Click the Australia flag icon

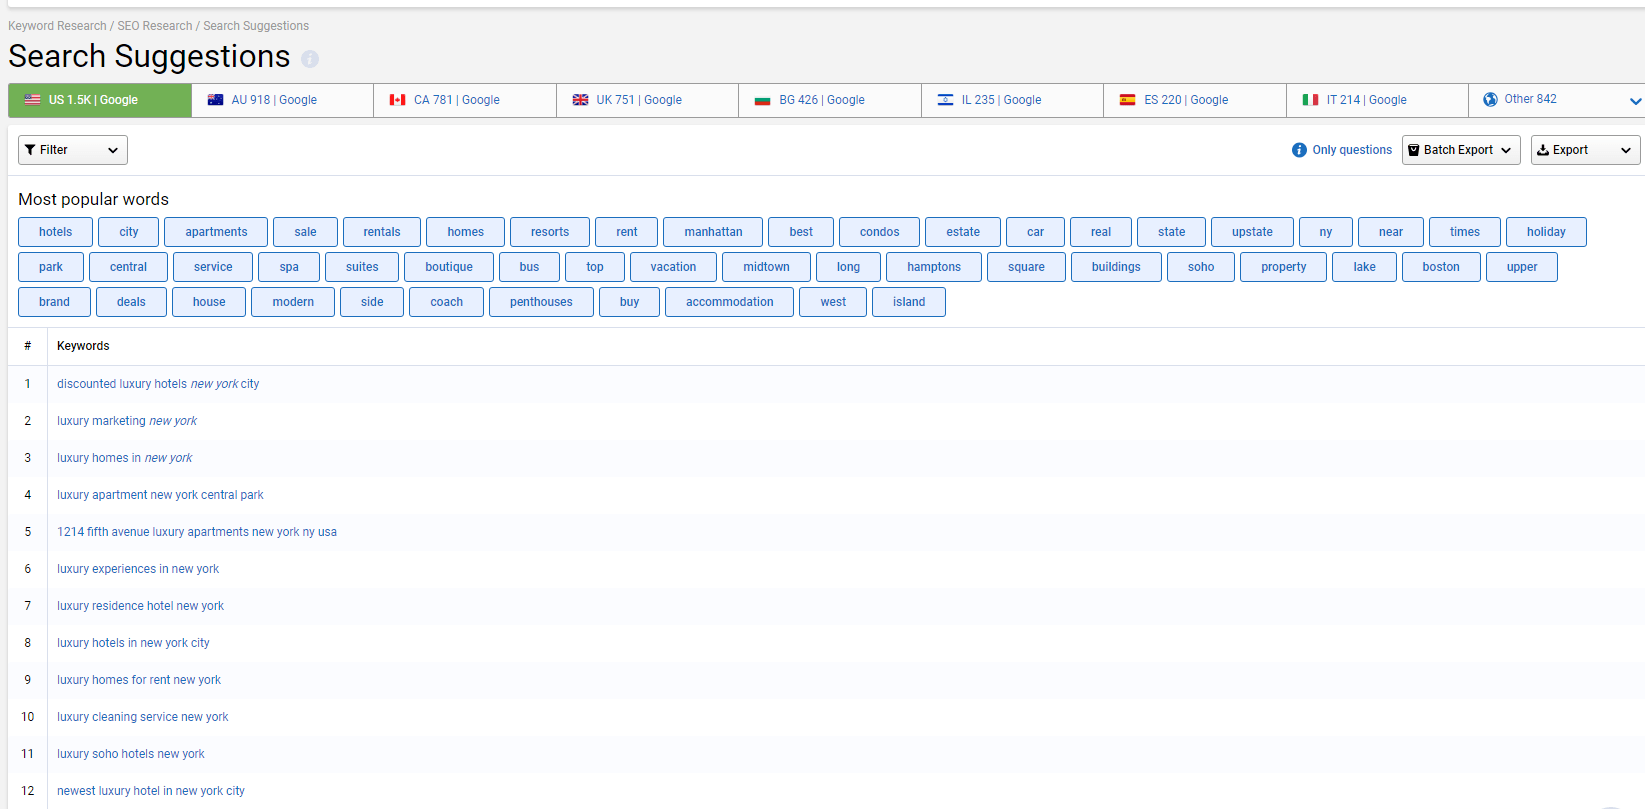click(x=215, y=100)
